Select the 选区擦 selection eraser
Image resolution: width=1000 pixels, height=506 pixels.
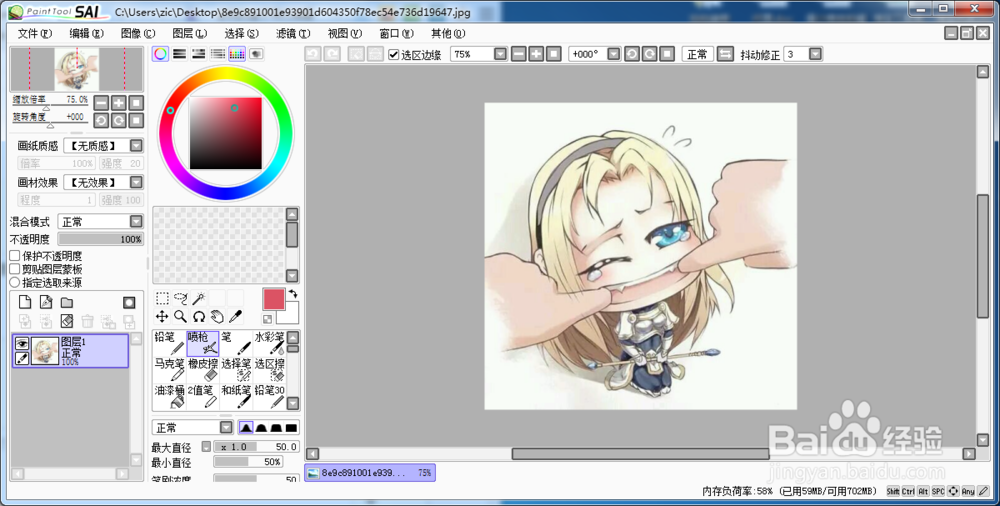tap(269, 370)
